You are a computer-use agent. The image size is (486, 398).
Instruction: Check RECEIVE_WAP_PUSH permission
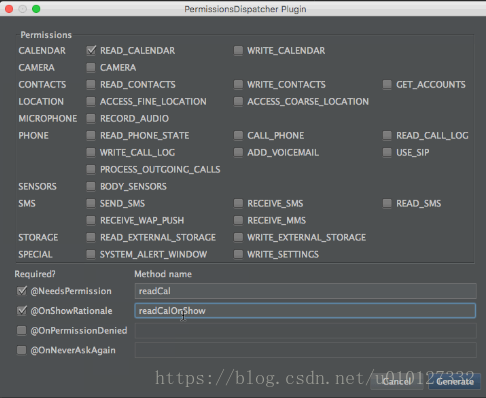tap(91, 220)
